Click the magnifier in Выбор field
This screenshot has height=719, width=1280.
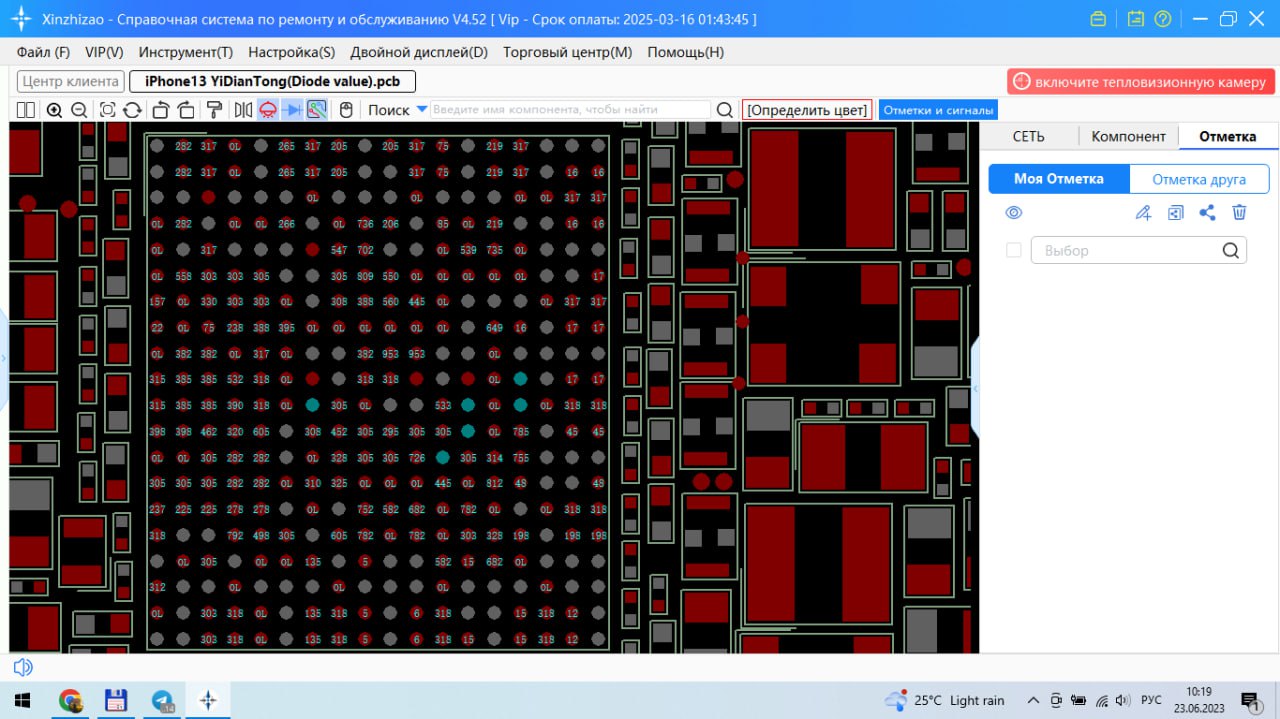click(1231, 250)
